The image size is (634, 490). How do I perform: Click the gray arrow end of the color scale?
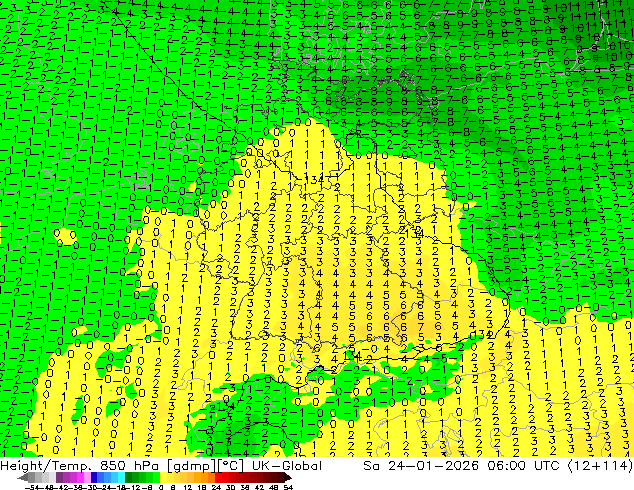tap(22, 477)
